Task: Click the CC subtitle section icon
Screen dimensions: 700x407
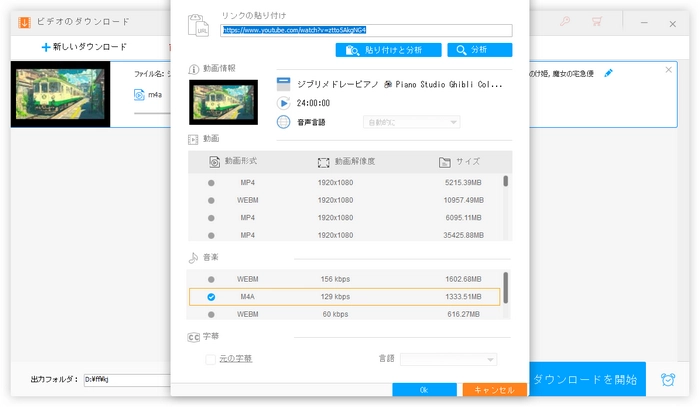Action: click(x=193, y=337)
